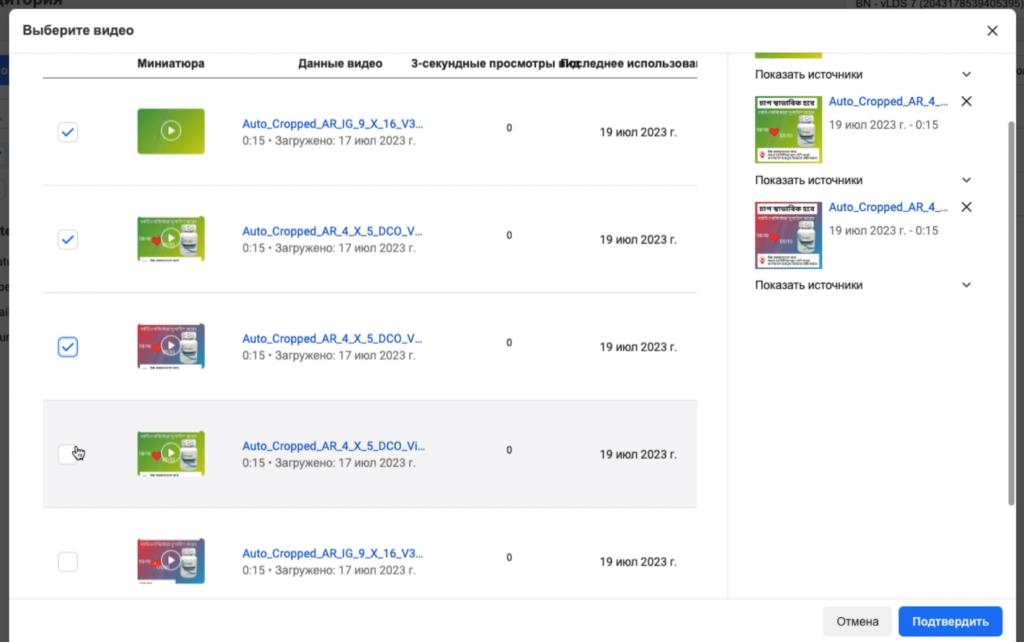Play the first row's plain green video thumbnail

(x=171, y=131)
